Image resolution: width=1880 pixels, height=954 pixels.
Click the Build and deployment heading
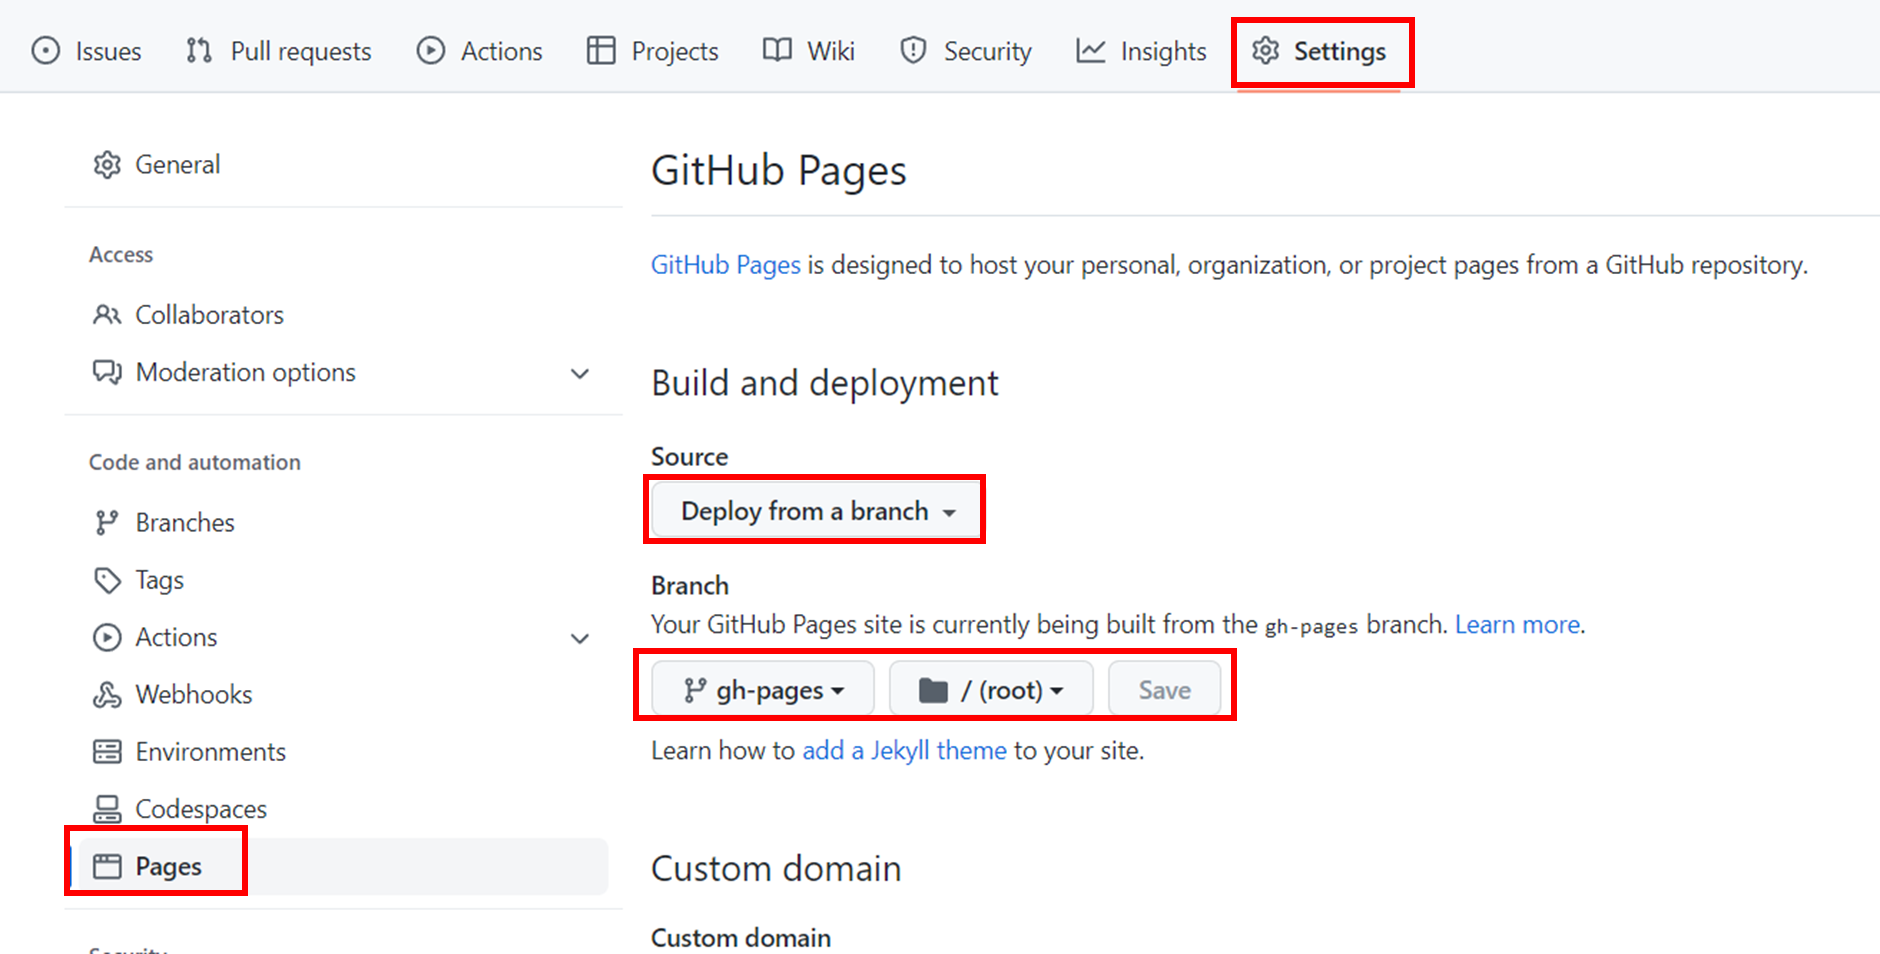(x=825, y=383)
